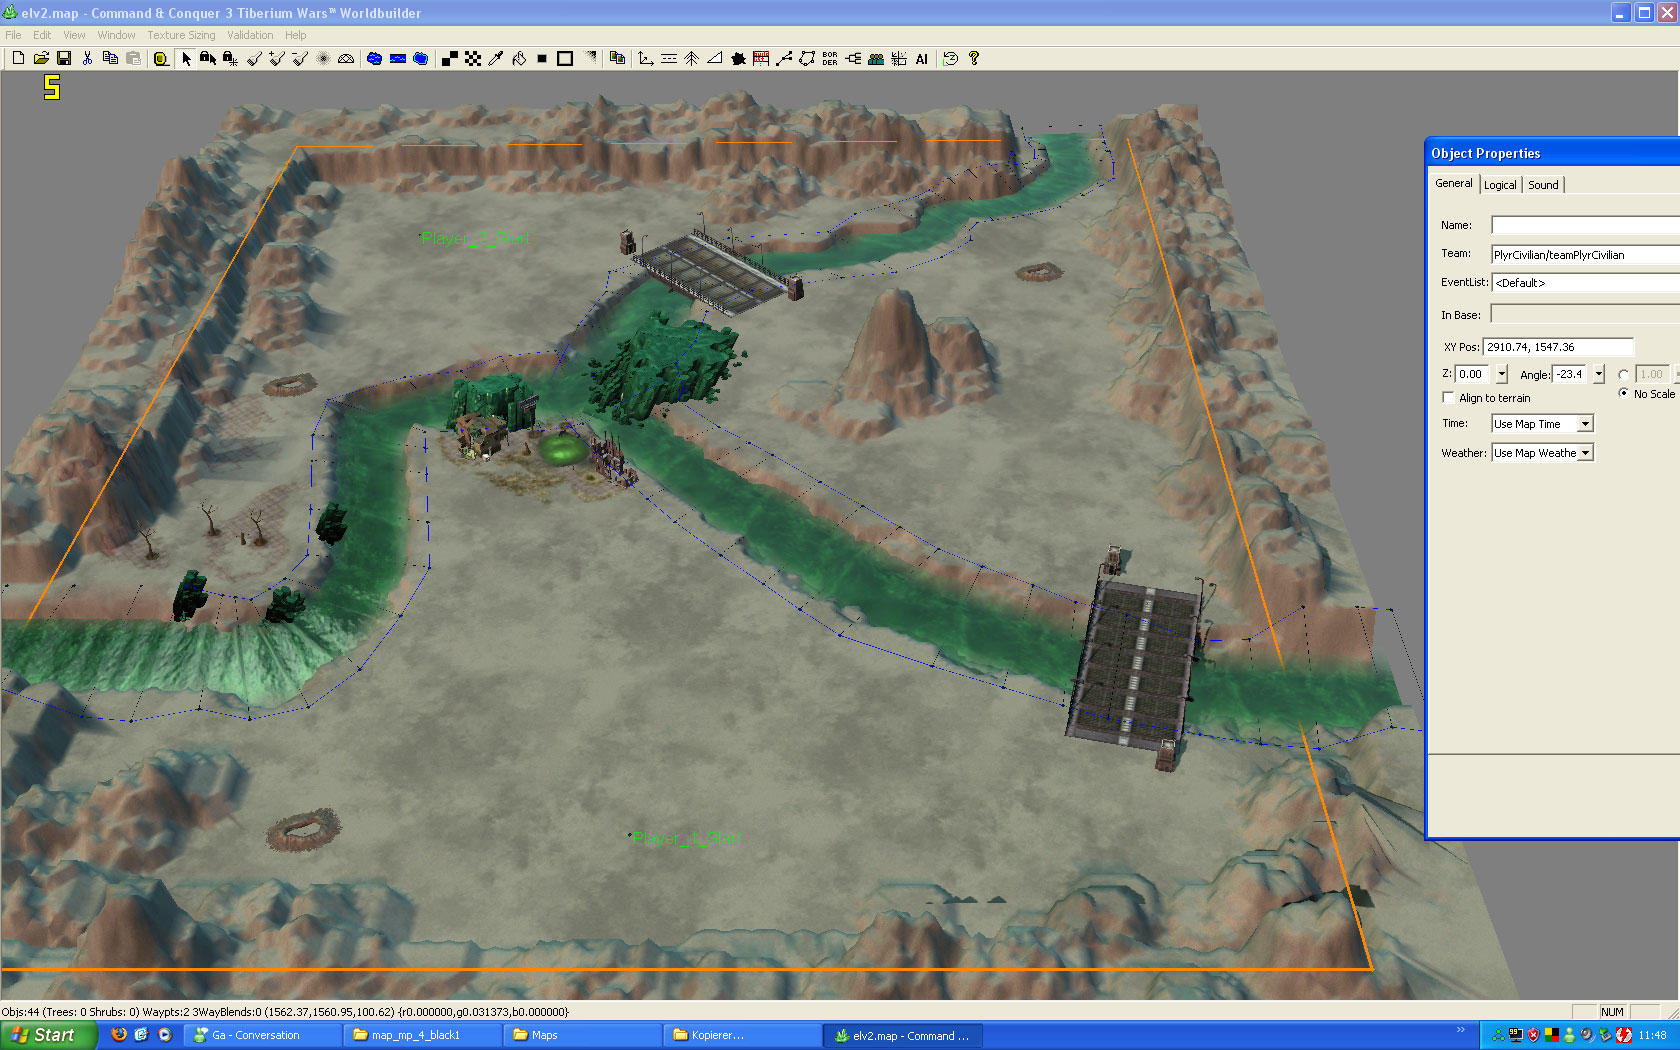Viewport: 1680px width, 1050px height.
Task: Click the BORDER tool icon
Action: (x=830, y=58)
